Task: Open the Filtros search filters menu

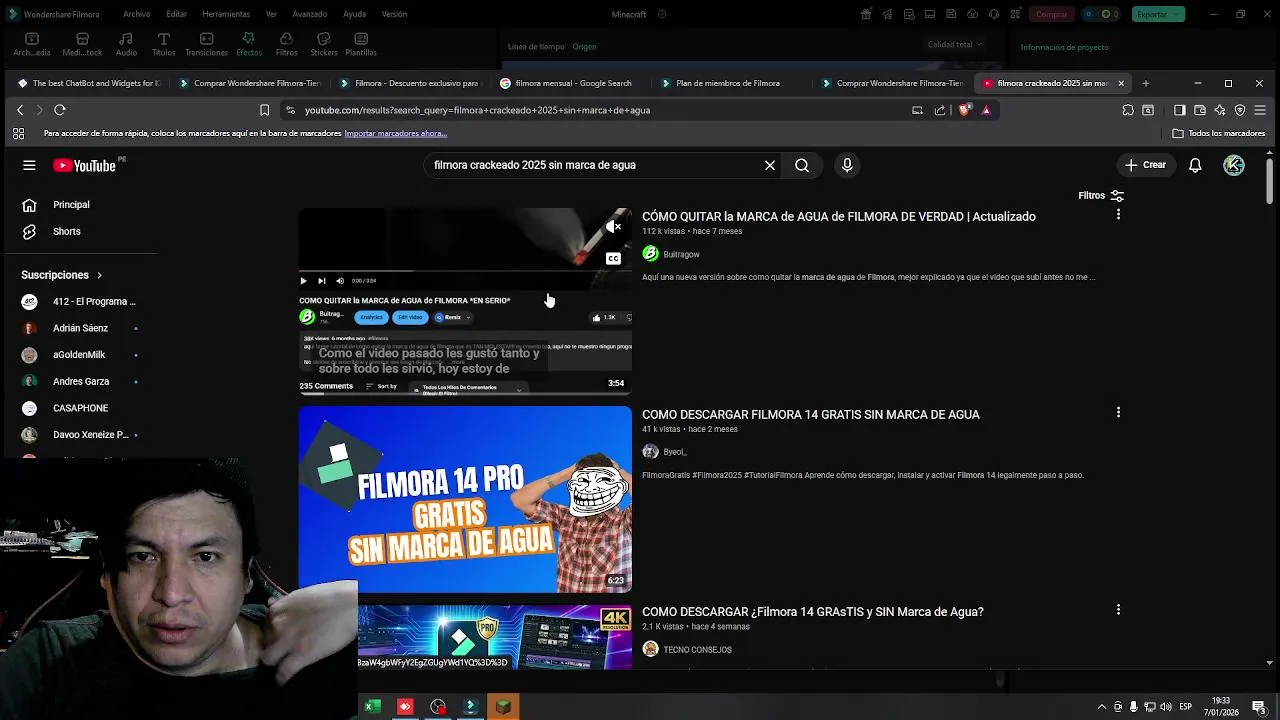Action: pyautogui.click(x=1101, y=195)
